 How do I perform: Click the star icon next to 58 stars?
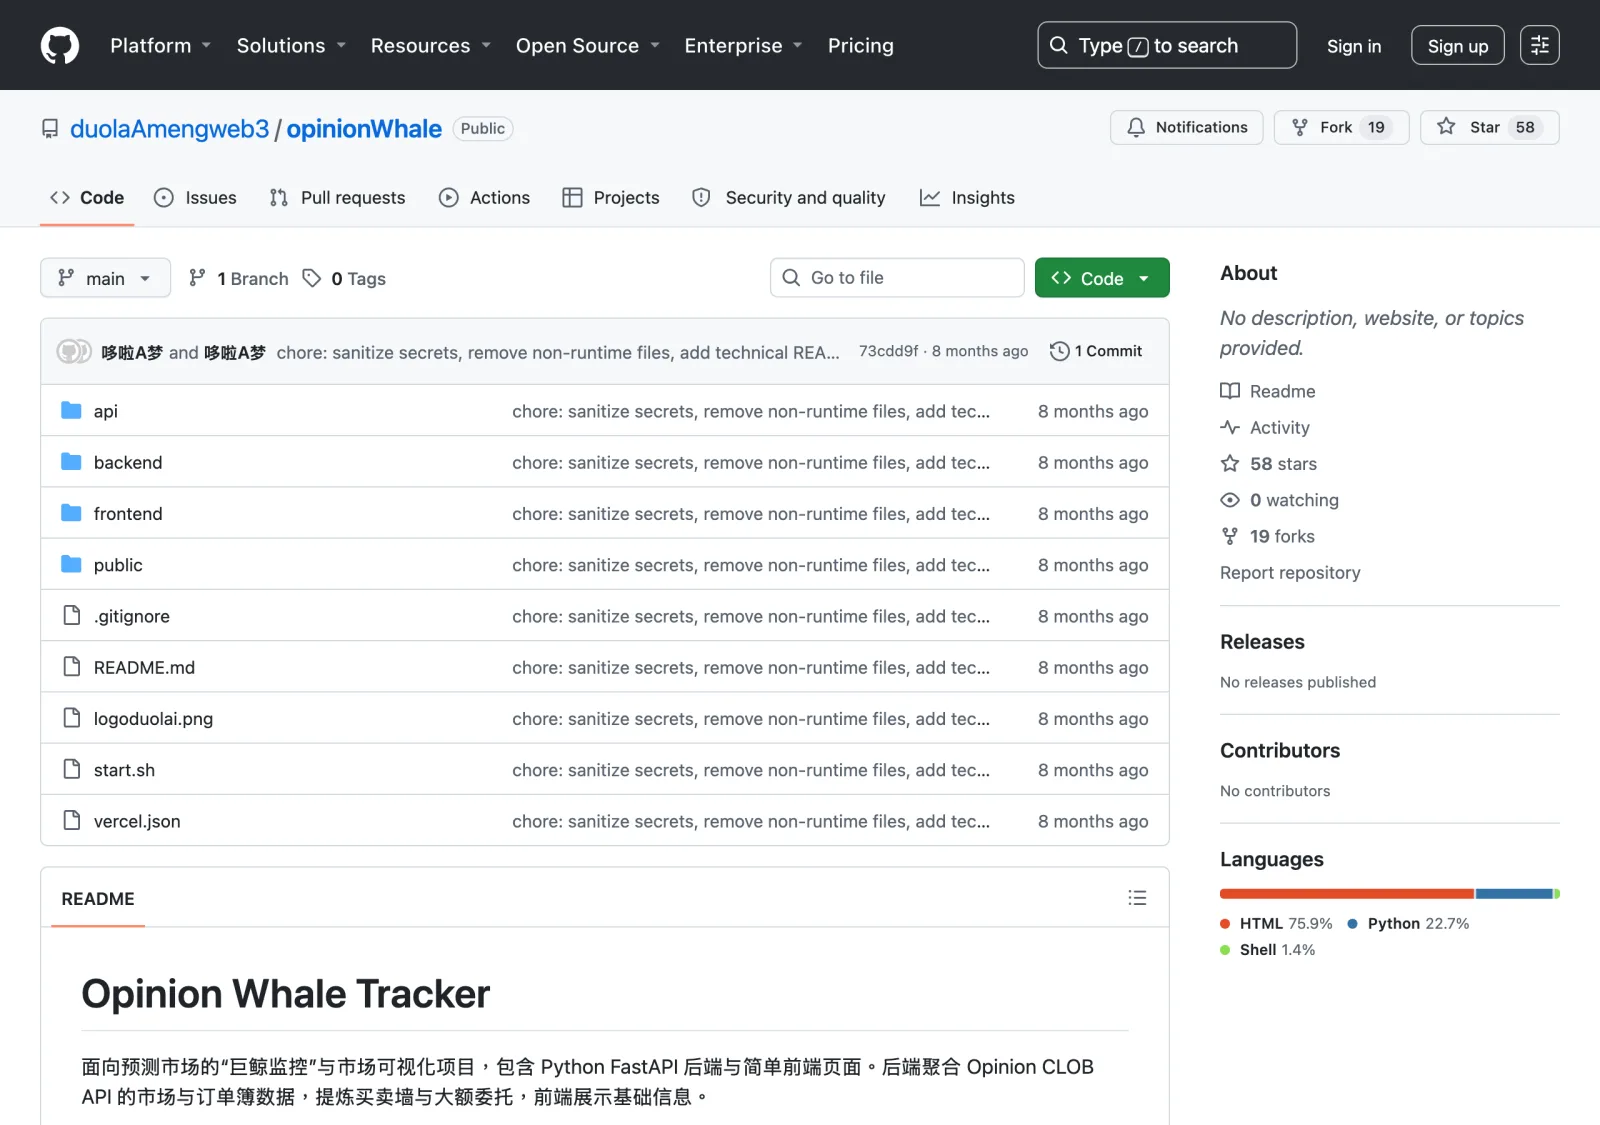click(1230, 463)
